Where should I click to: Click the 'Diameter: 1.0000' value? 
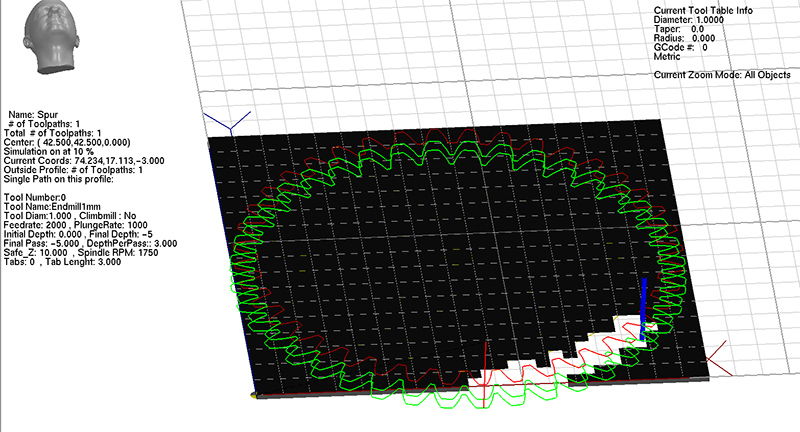(x=690, y=20)
